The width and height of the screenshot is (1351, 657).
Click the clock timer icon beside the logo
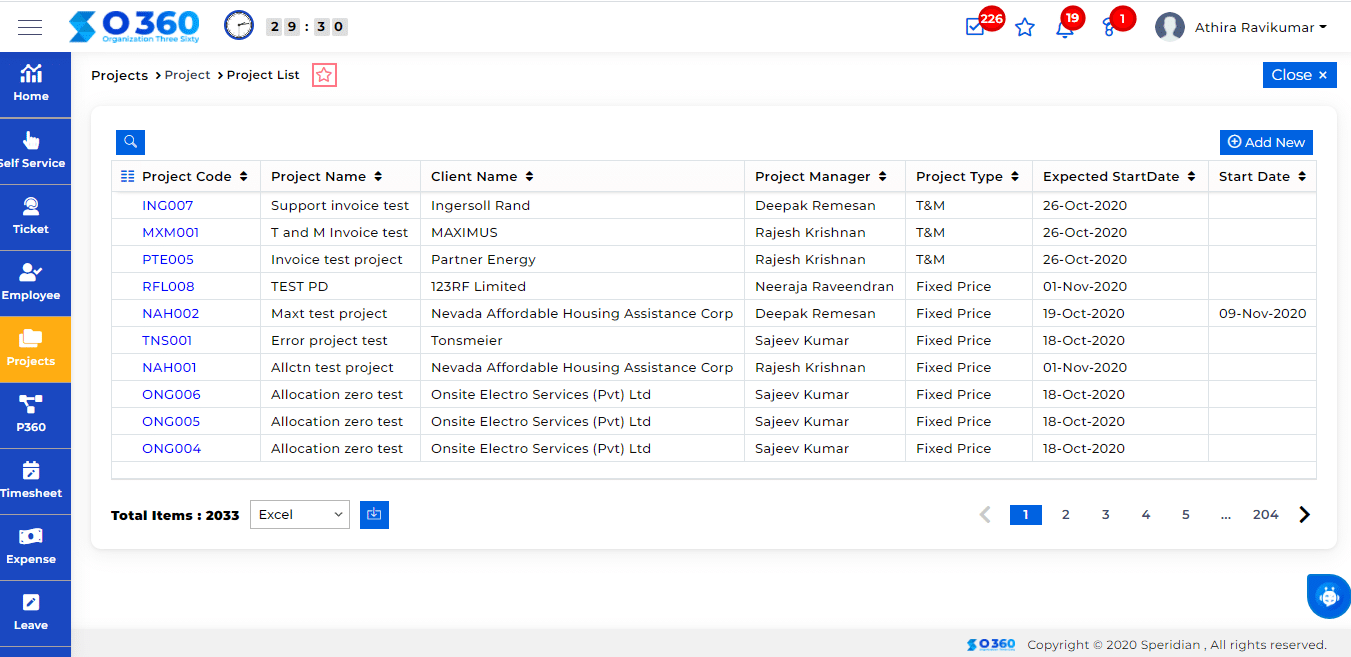238,25
